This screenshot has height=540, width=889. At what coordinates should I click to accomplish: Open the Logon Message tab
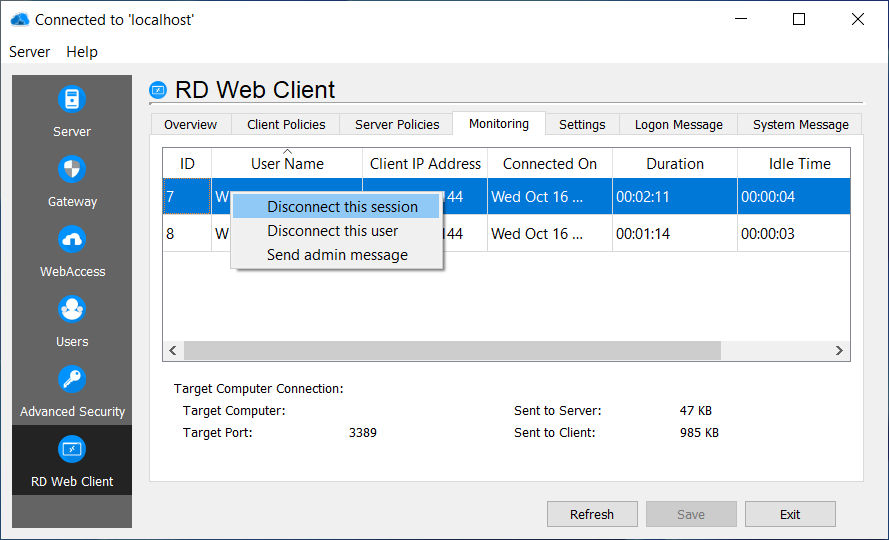(679, 124)
